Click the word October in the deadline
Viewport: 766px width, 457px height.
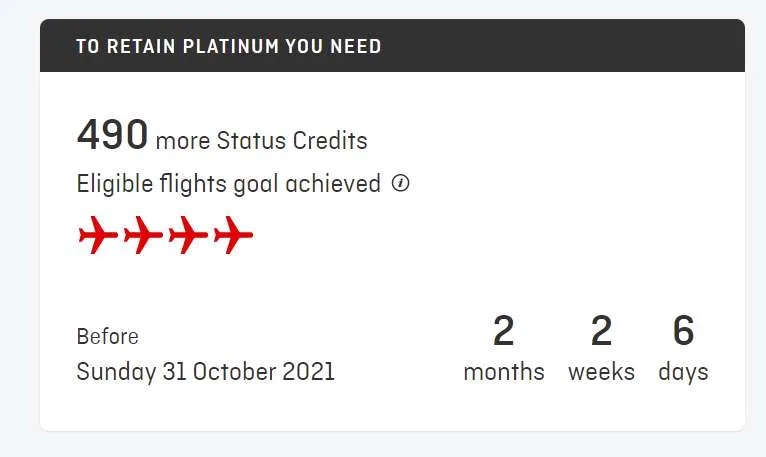pyautogui.click(x=233, y=372)
